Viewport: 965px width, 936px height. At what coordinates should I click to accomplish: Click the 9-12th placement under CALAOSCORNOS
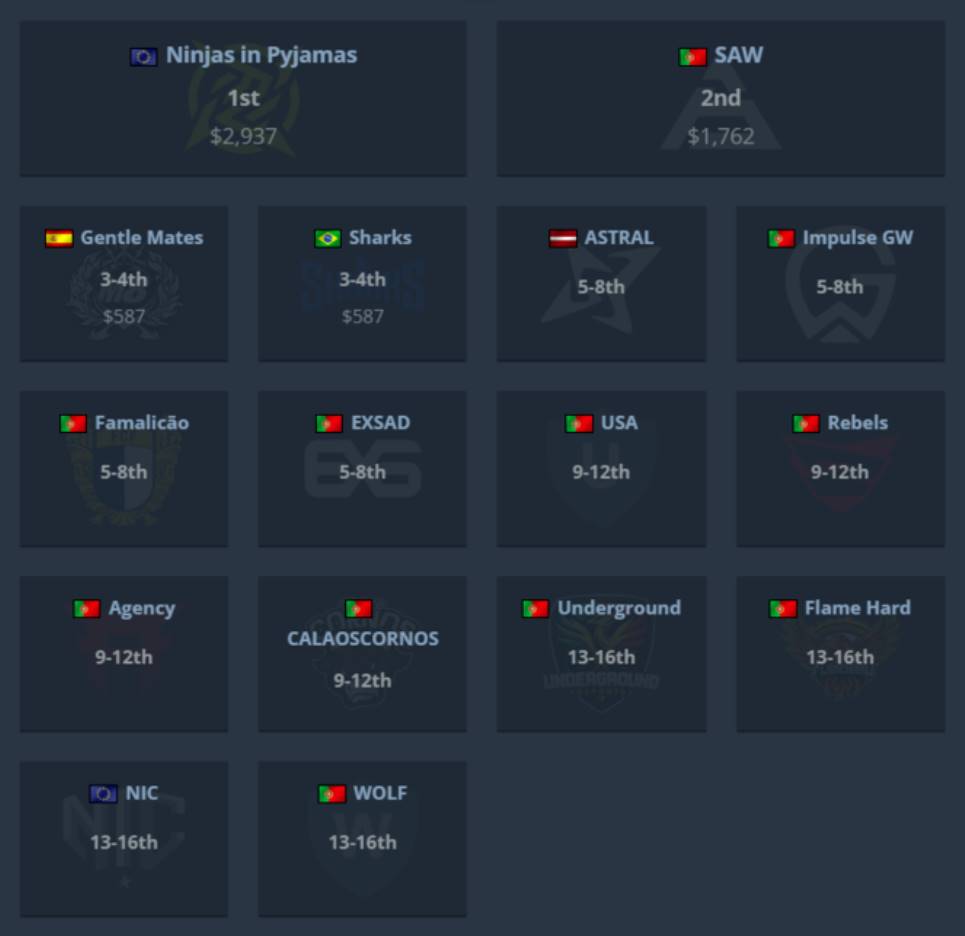pyautogui.click(x=363, y=681)
